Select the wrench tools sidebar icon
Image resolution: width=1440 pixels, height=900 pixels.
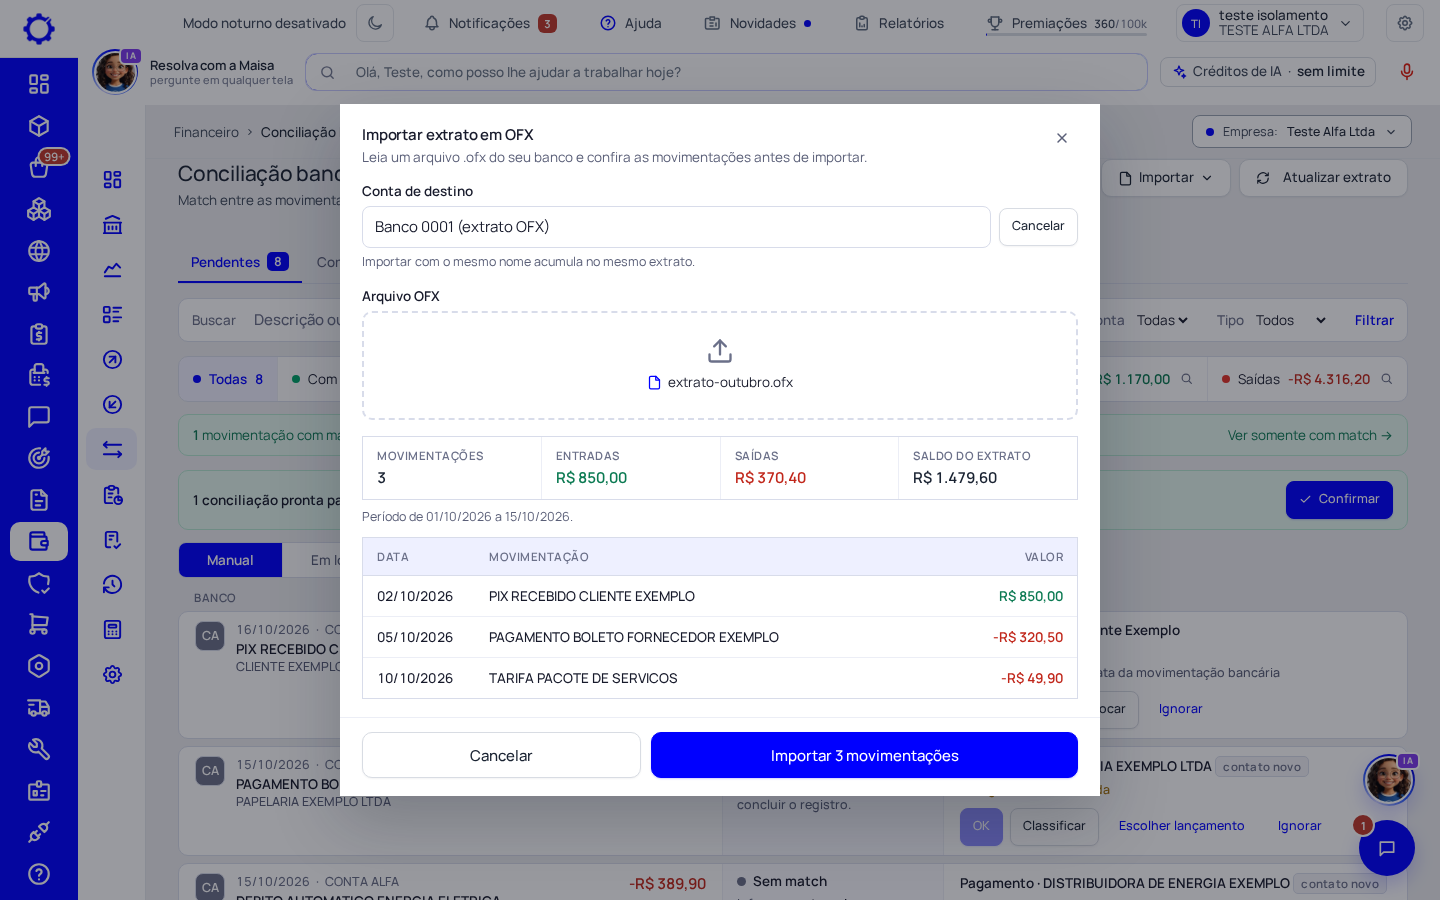click(39, 749)
